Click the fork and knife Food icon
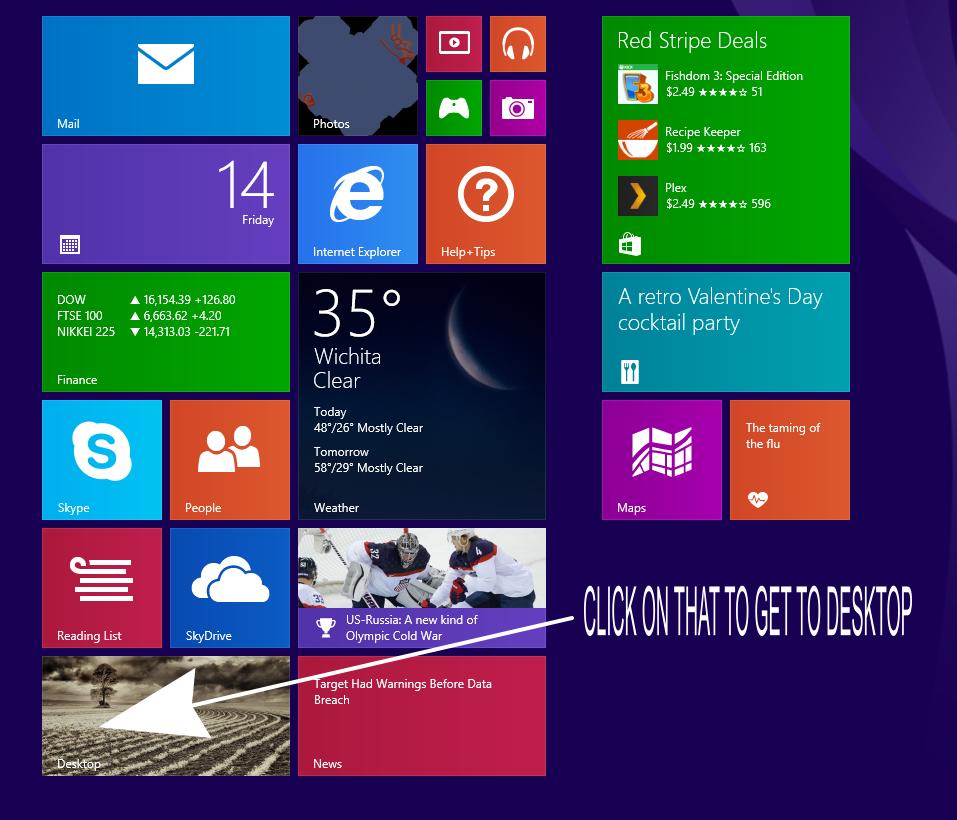The image size is (957, 820). (x=630, y=372)
